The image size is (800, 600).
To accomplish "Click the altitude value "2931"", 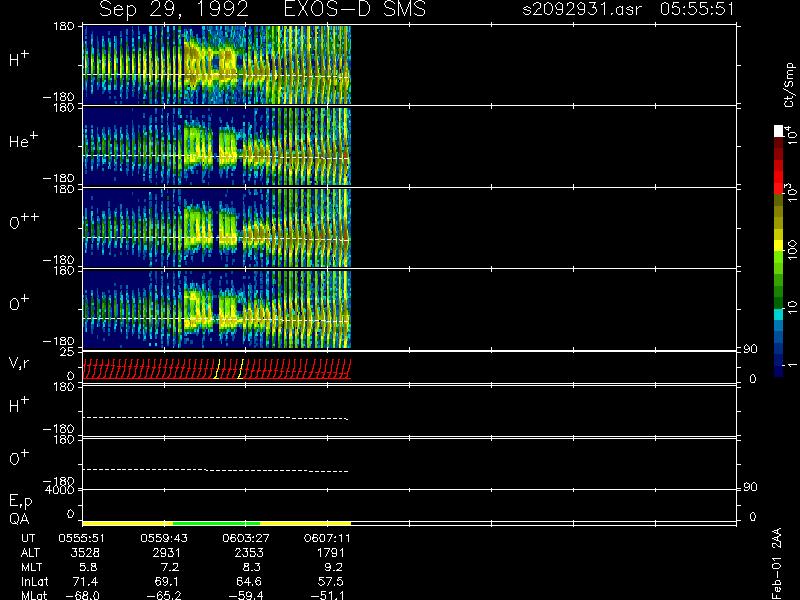I will [x=166, y=553].
